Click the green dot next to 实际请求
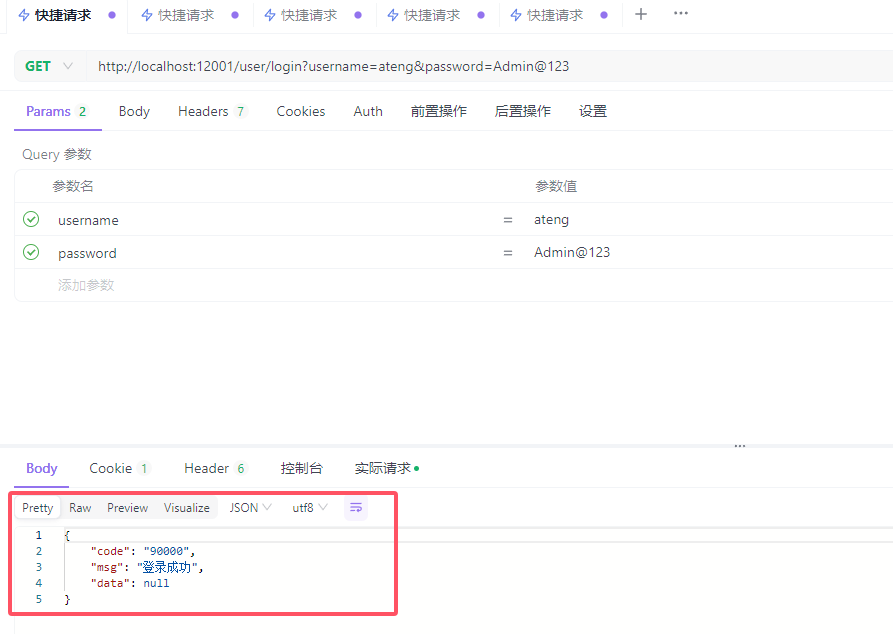893x634 pixels. point(416,468)
